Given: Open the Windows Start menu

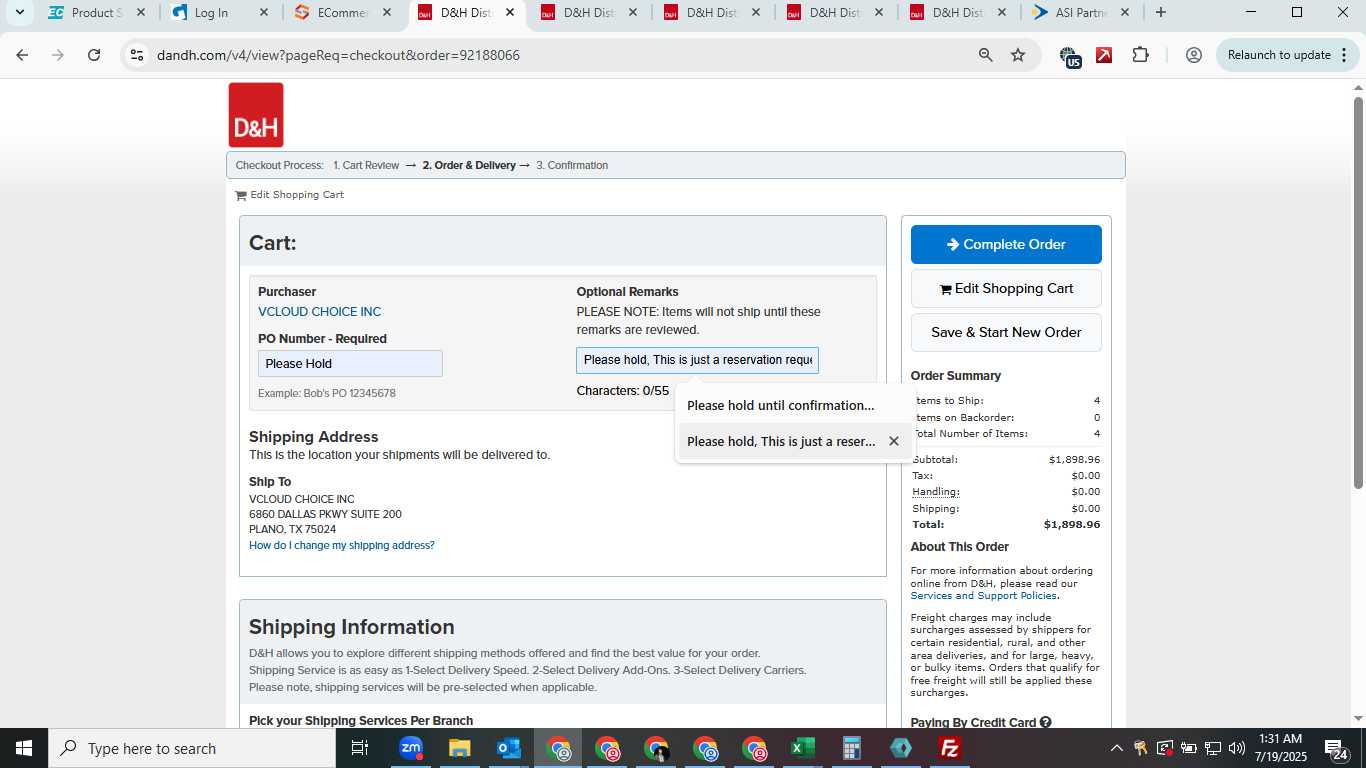Looking at the screenshot, I should click(24, 748).
